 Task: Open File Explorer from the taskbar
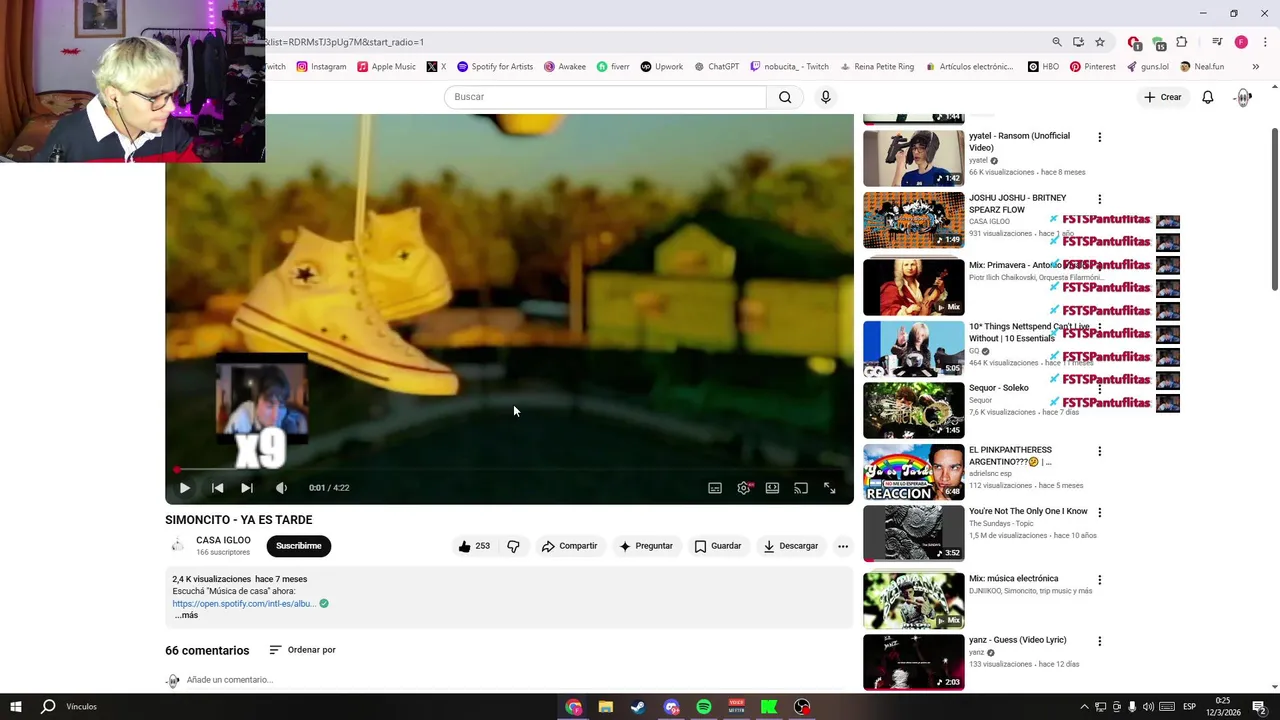point(606,707)
